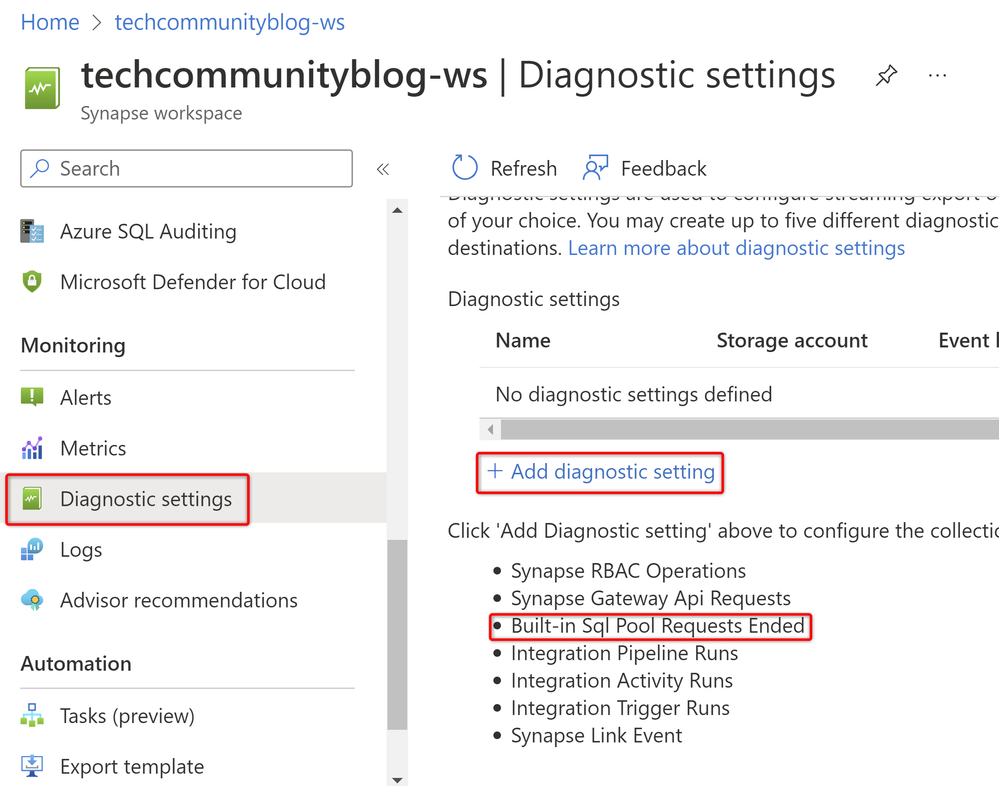
Task: Open Tasks (preview) under Automation
Action: [x=127, y=716]
